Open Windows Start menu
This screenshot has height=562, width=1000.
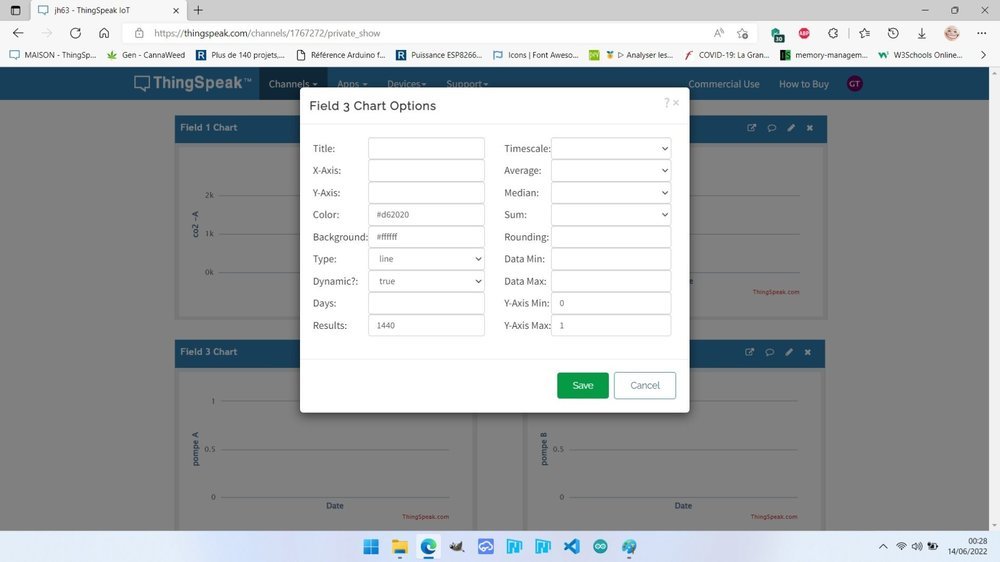point(371,547)
